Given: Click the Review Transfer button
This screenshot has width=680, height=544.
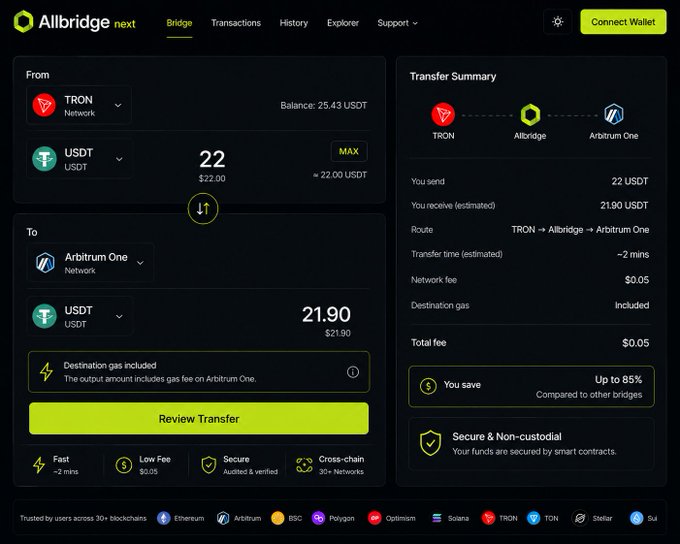Looking at the screenshot, I should pos(199,419).
